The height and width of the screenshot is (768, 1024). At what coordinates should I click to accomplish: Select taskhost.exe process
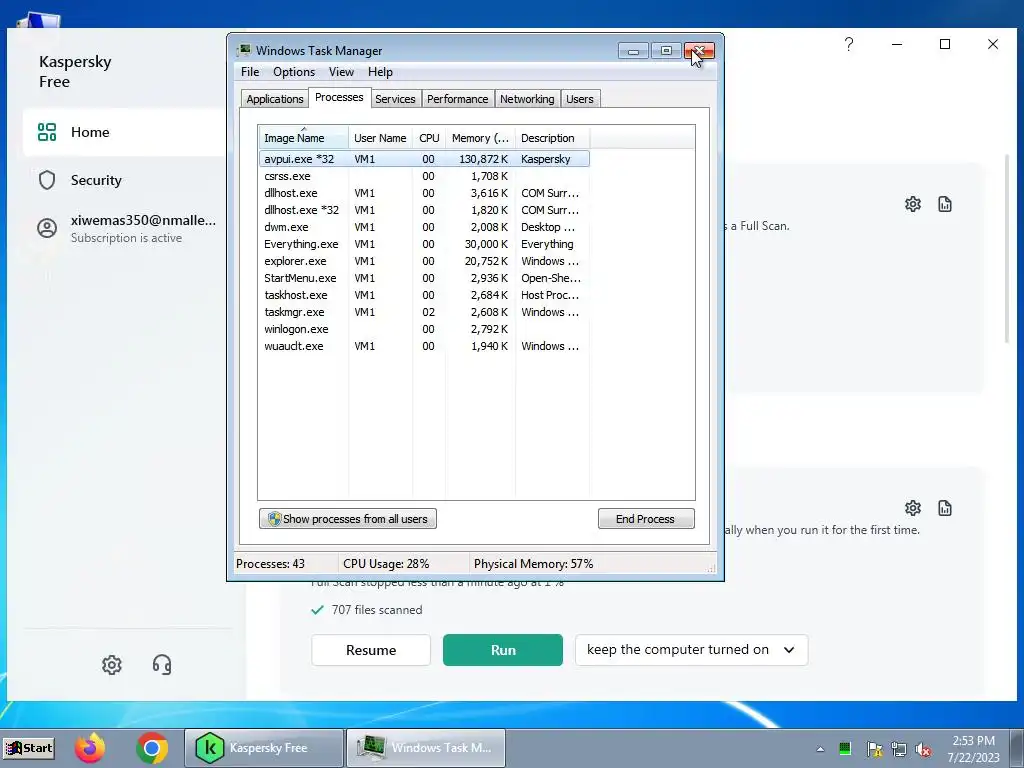424,295
